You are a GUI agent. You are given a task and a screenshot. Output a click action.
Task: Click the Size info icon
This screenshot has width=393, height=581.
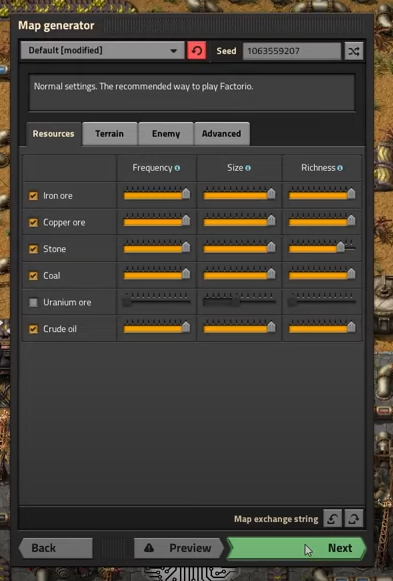pos(248,168)
